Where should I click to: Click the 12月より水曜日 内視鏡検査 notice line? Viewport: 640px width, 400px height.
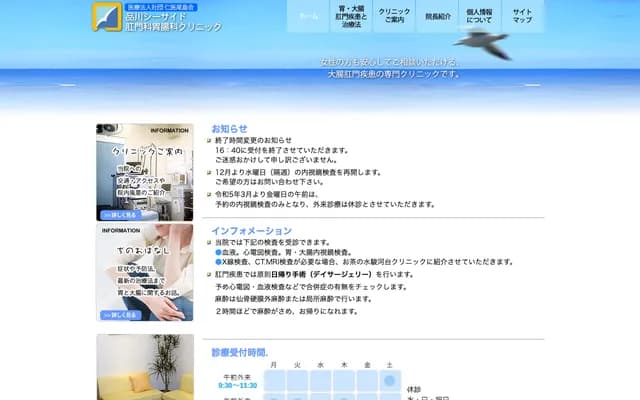point(298,172)
